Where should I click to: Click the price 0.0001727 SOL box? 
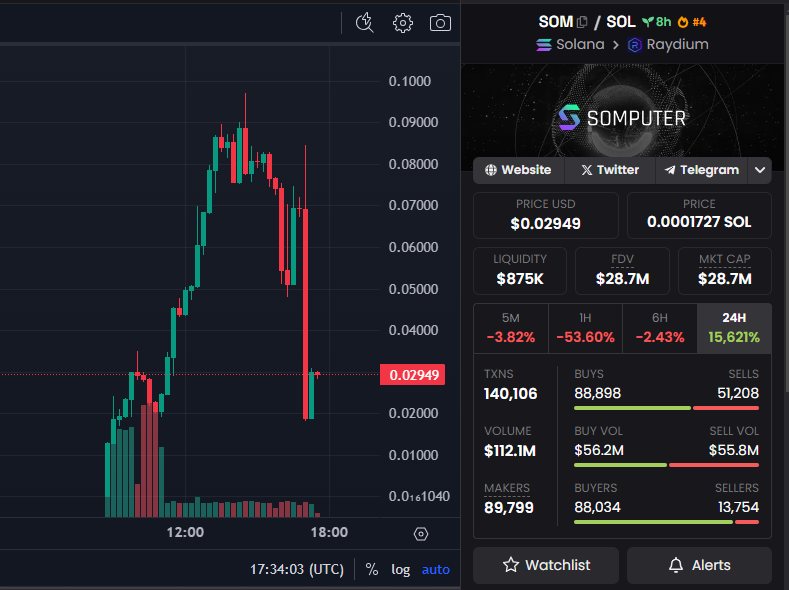click(x=699, y=215)
